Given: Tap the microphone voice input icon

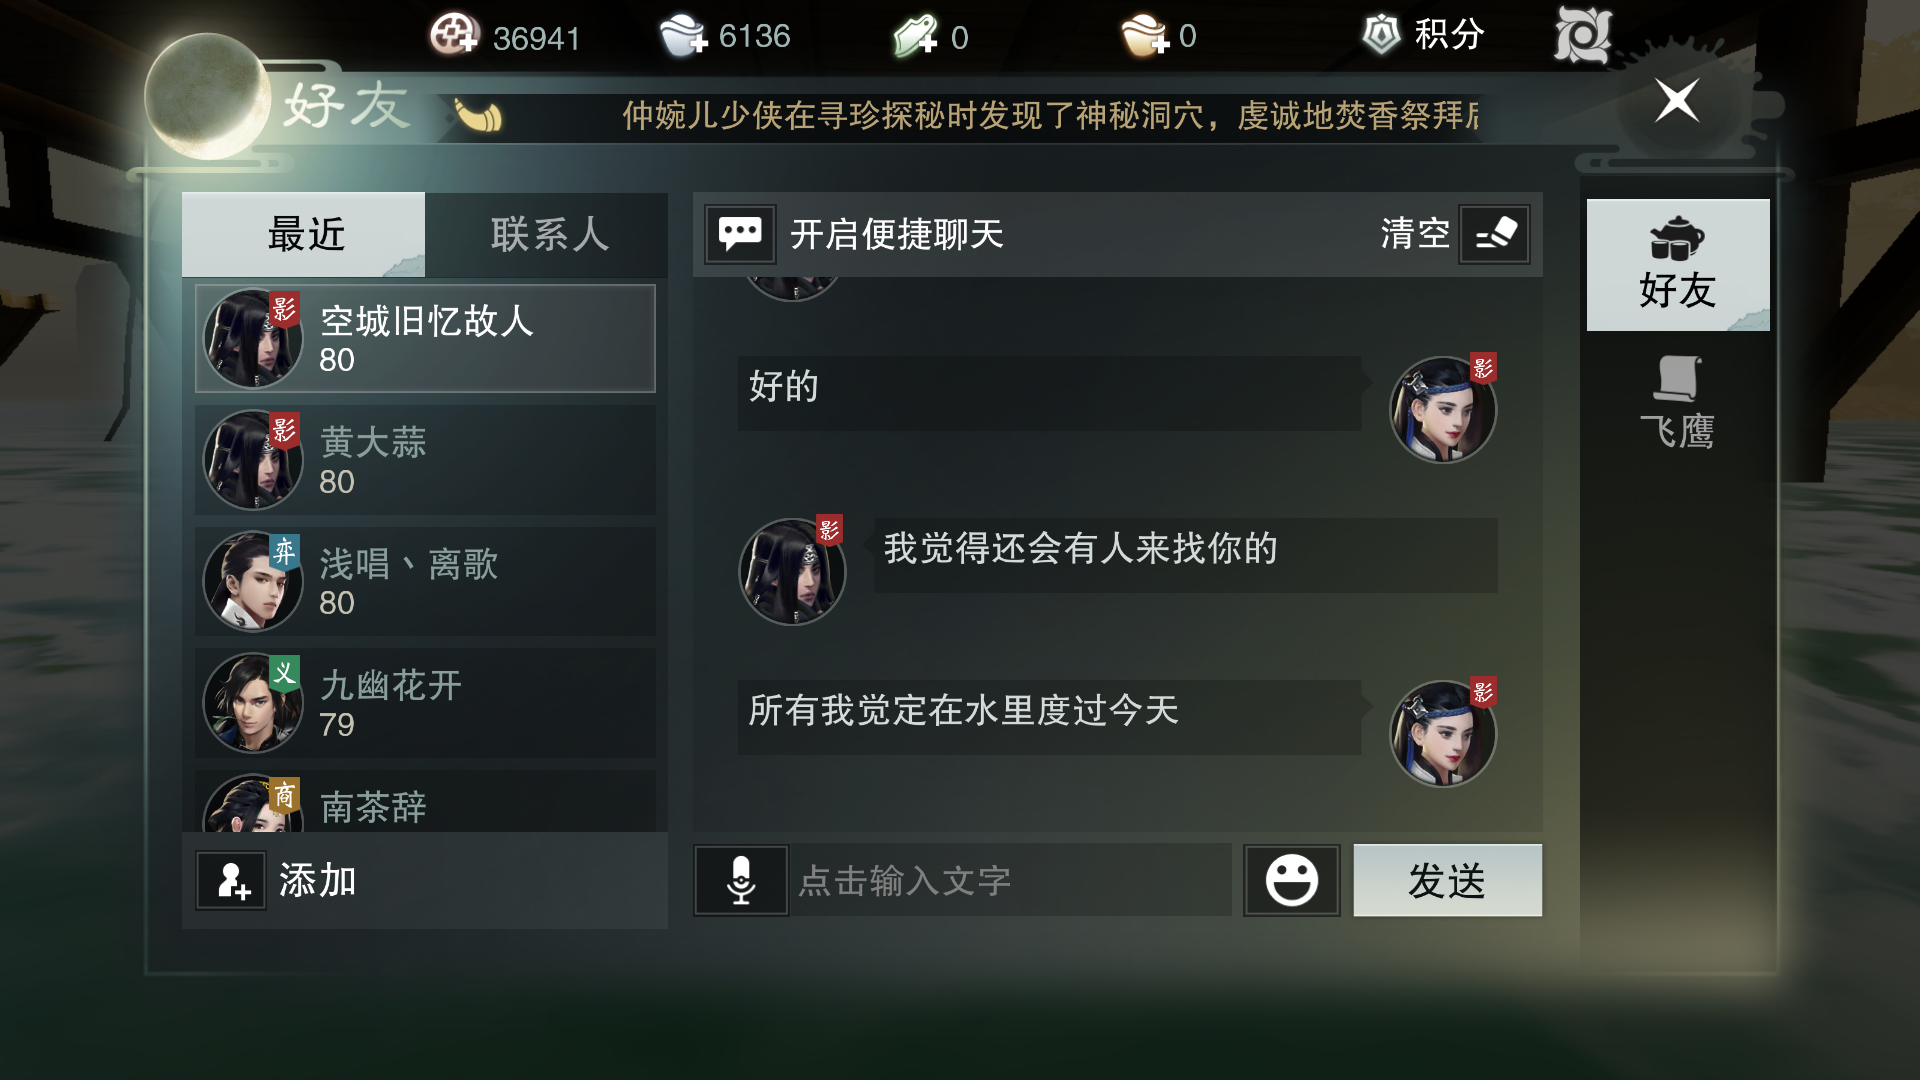Looking at the screenshot, I should pyautogui.click(x=741, y=880).
